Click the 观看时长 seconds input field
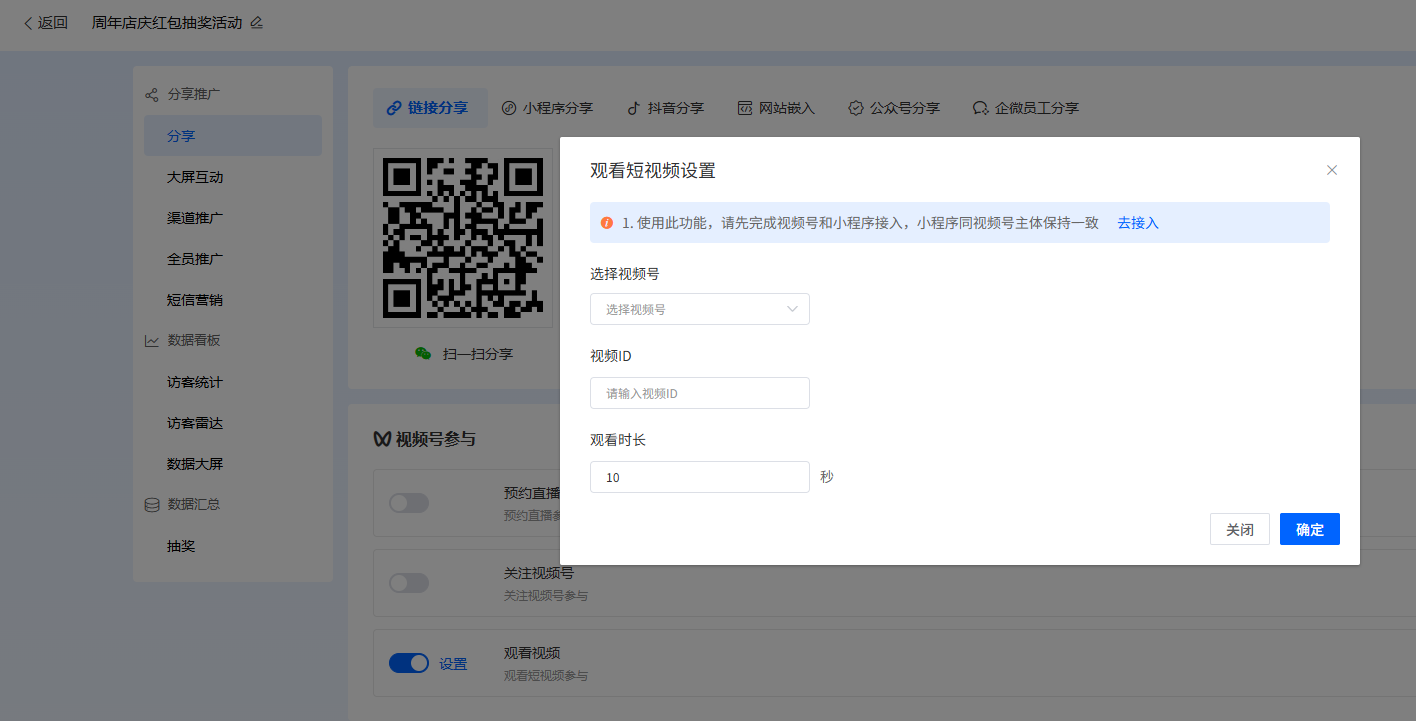This screenshot has height=721, width=1416. [699, 477]
